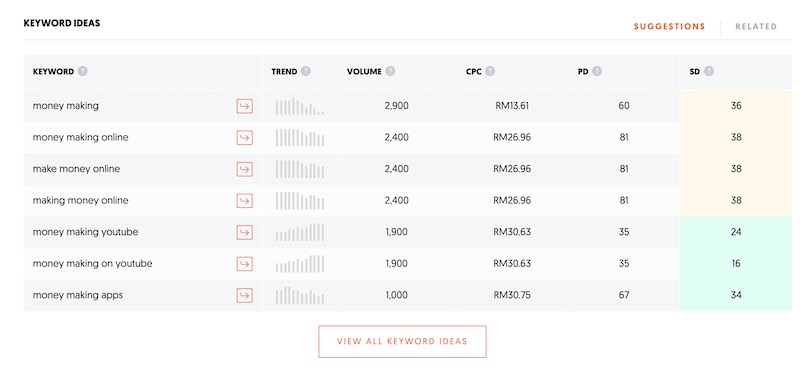This screenshot has width=800, height=378.
Task: Click CPC value RM13.61
Action: point(512,106)
